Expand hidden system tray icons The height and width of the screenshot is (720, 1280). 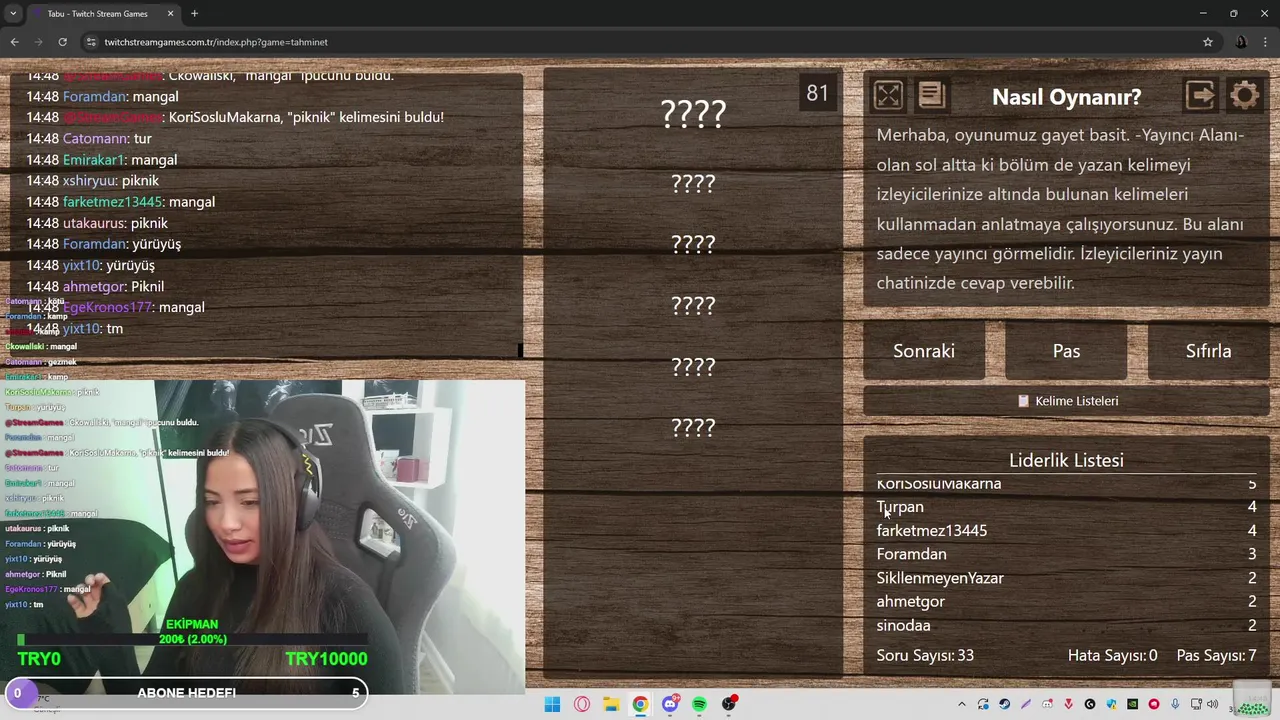tap(962, 704)
